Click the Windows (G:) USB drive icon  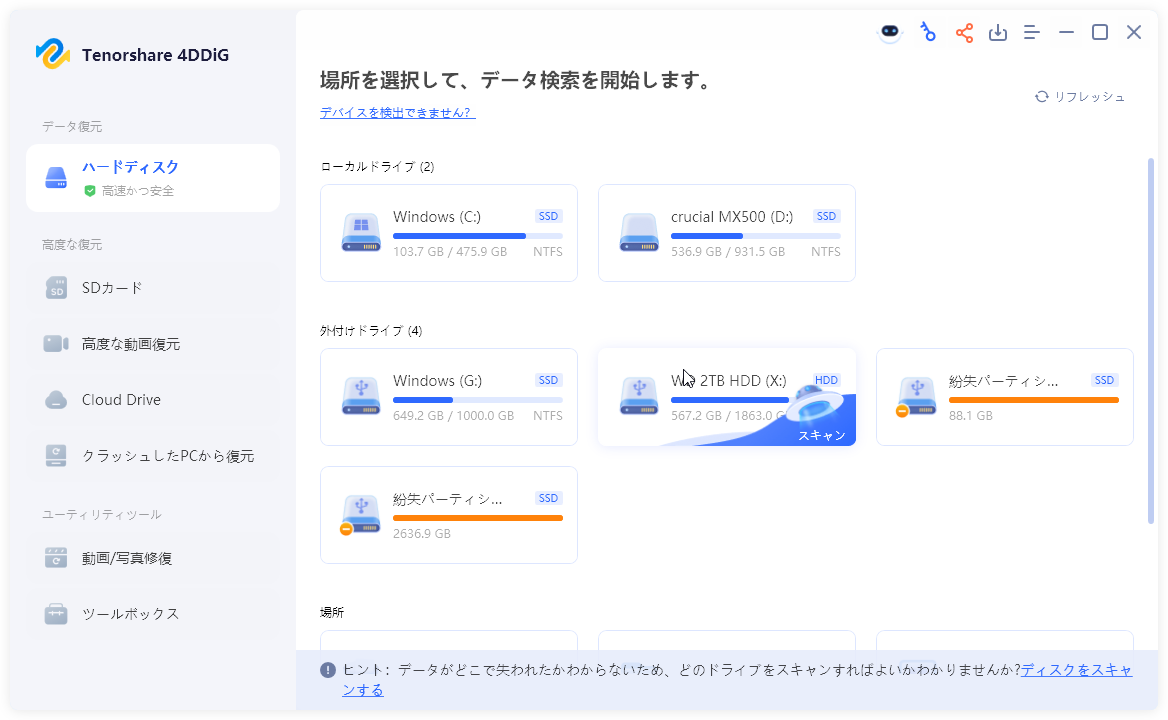[x=361, y=396]
